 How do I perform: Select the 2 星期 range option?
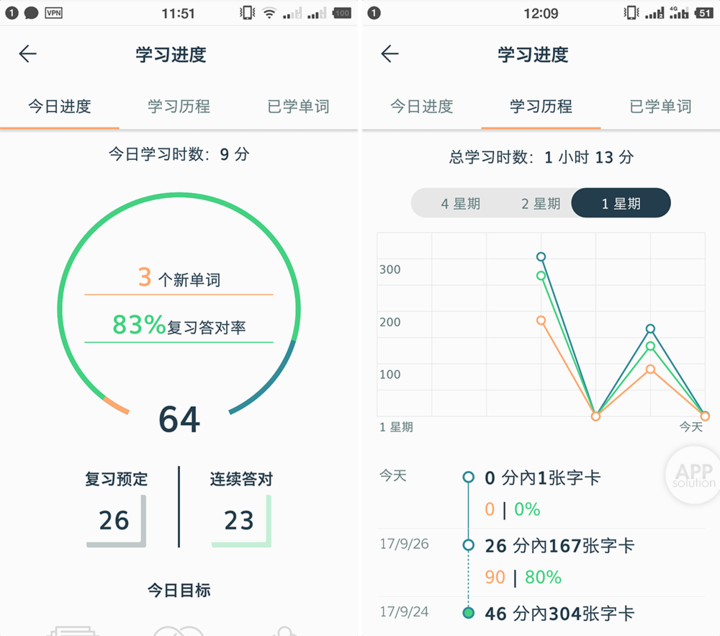pos(540,203)
